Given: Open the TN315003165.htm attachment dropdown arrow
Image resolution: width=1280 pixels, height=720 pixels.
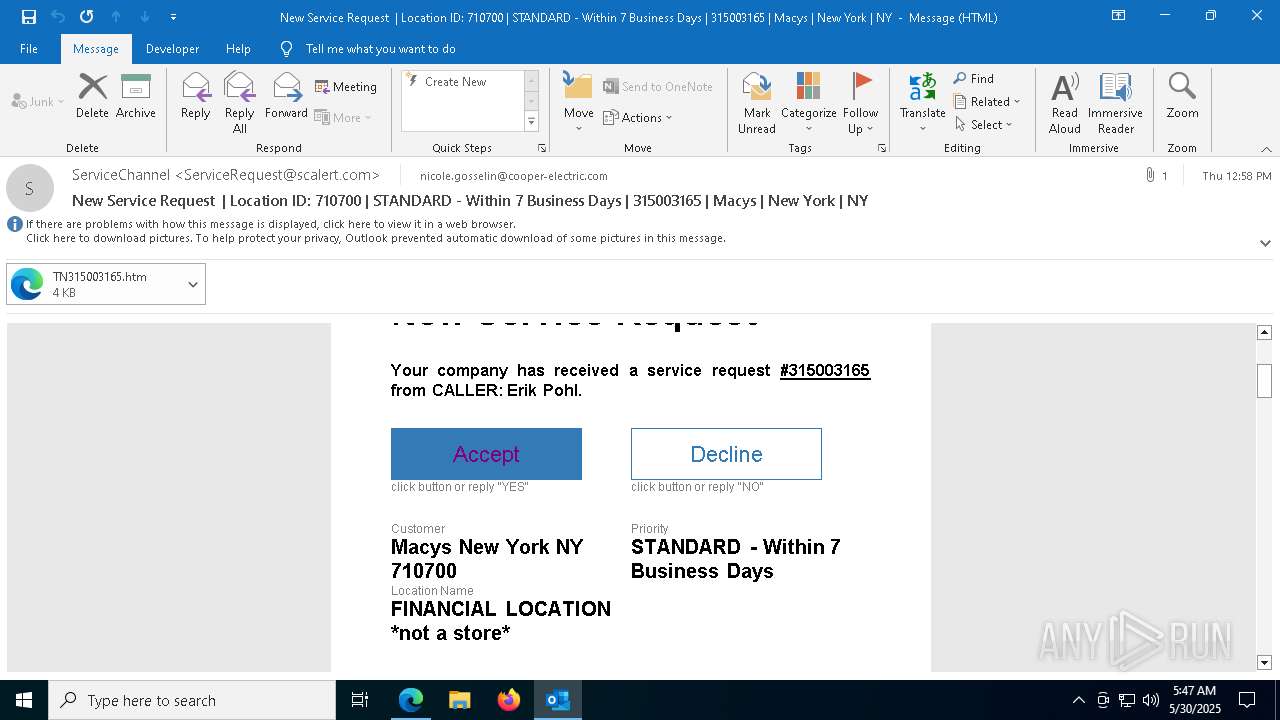Looking at the screenshot, I should [x=193, y=284].
